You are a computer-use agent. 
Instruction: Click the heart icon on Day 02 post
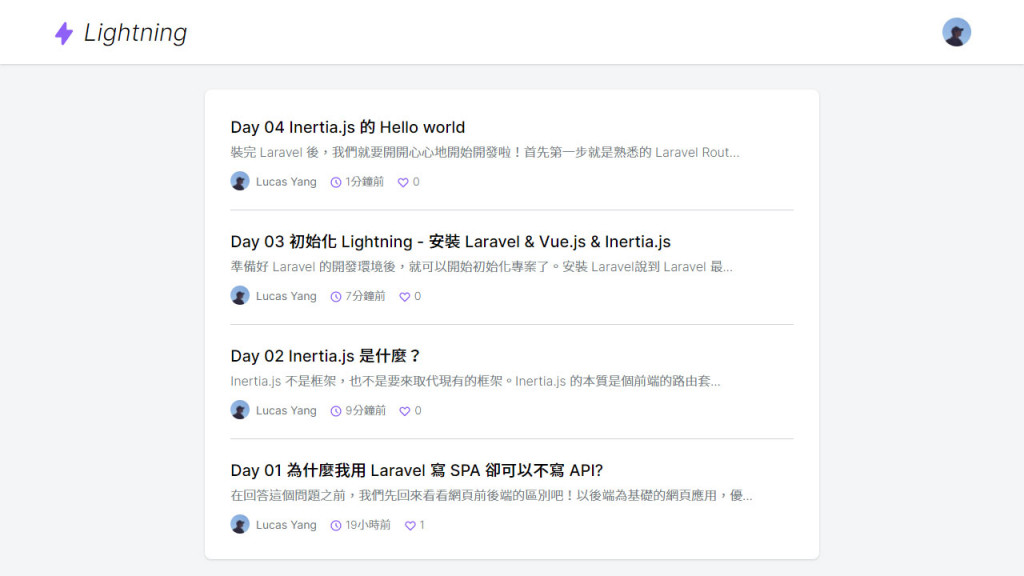pos(405,411)
